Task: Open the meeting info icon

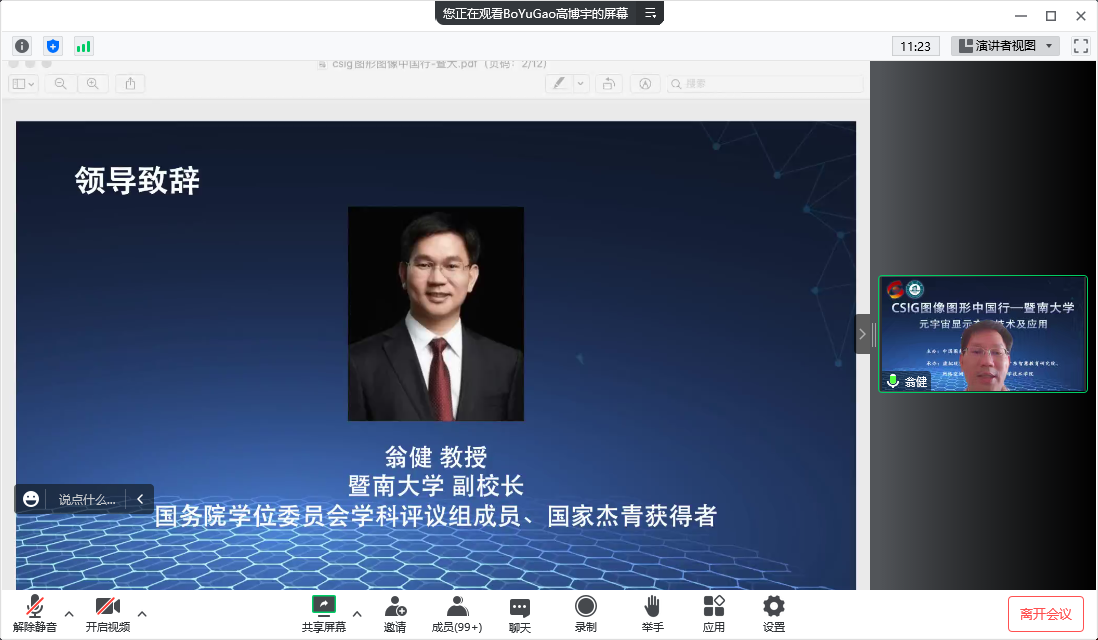Action: (22, 46)
